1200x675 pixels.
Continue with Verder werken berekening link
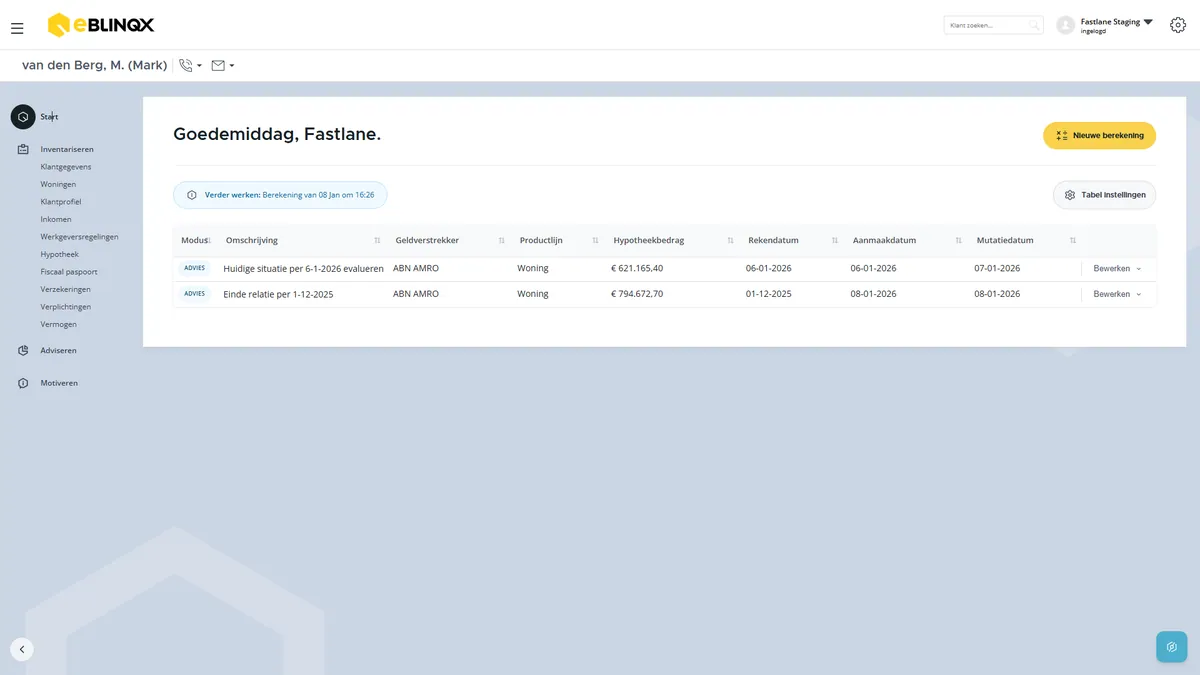click(280, 195)
